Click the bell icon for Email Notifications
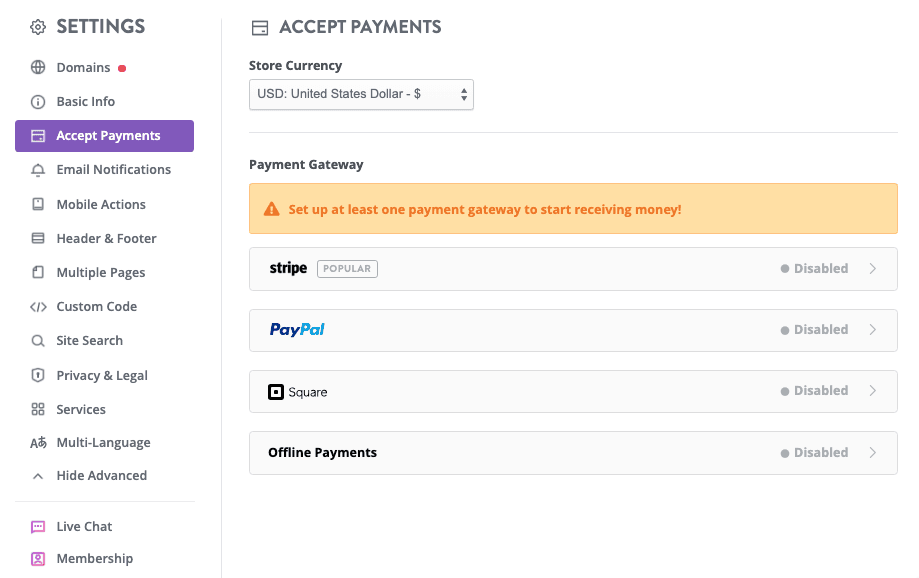This screenshot has height=578, width=919. [38, 170]
